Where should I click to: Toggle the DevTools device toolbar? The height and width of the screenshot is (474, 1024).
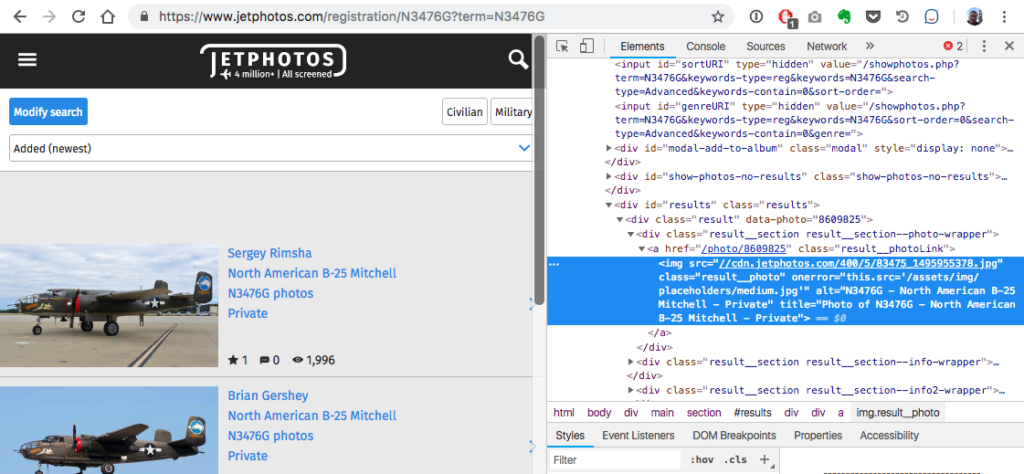point(586,46)
